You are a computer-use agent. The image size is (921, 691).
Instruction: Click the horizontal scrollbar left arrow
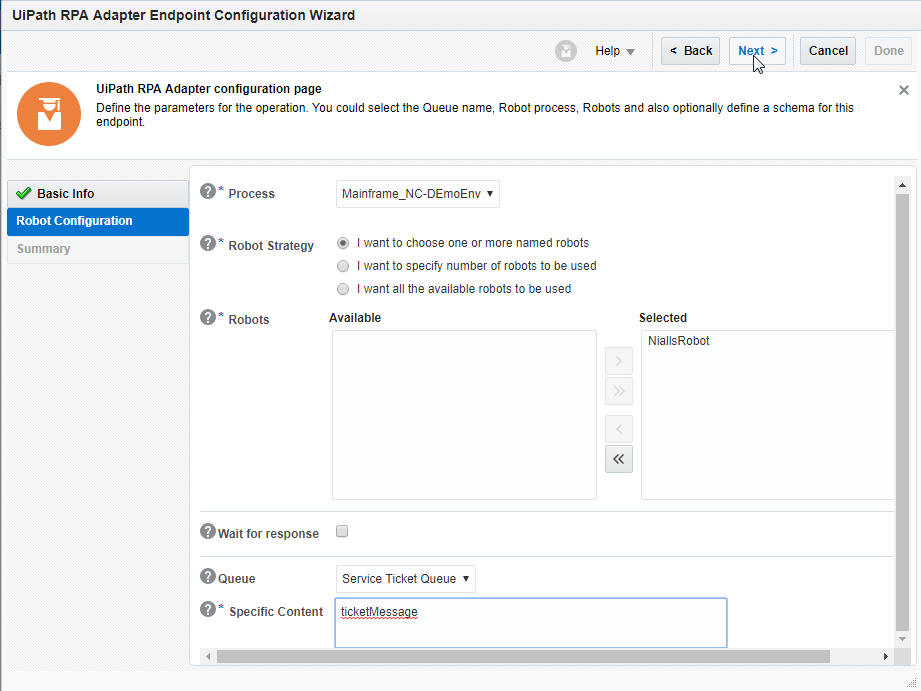(208, 656)
